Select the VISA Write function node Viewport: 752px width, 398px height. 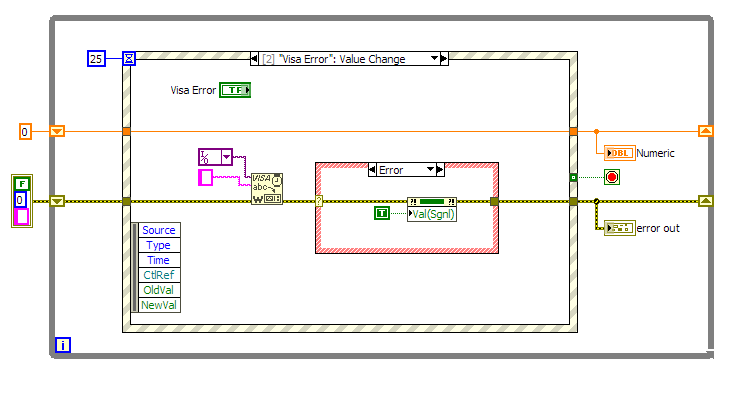tap(267, 189)
